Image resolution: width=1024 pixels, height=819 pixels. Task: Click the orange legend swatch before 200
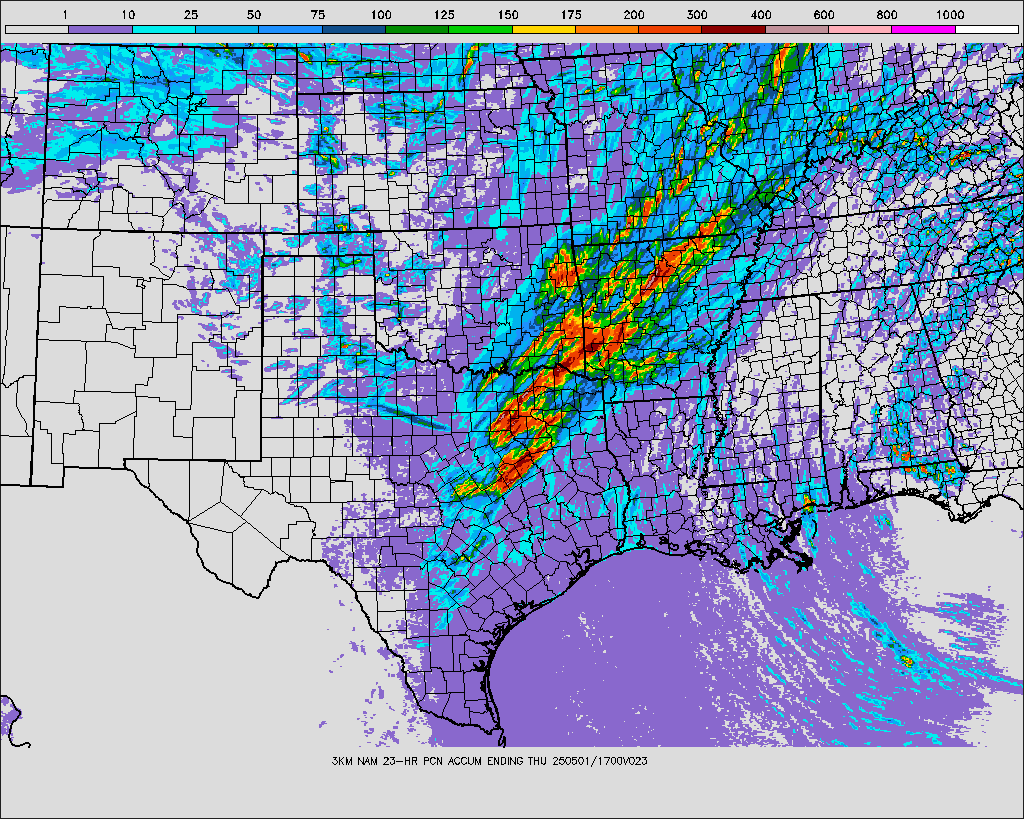607,29
